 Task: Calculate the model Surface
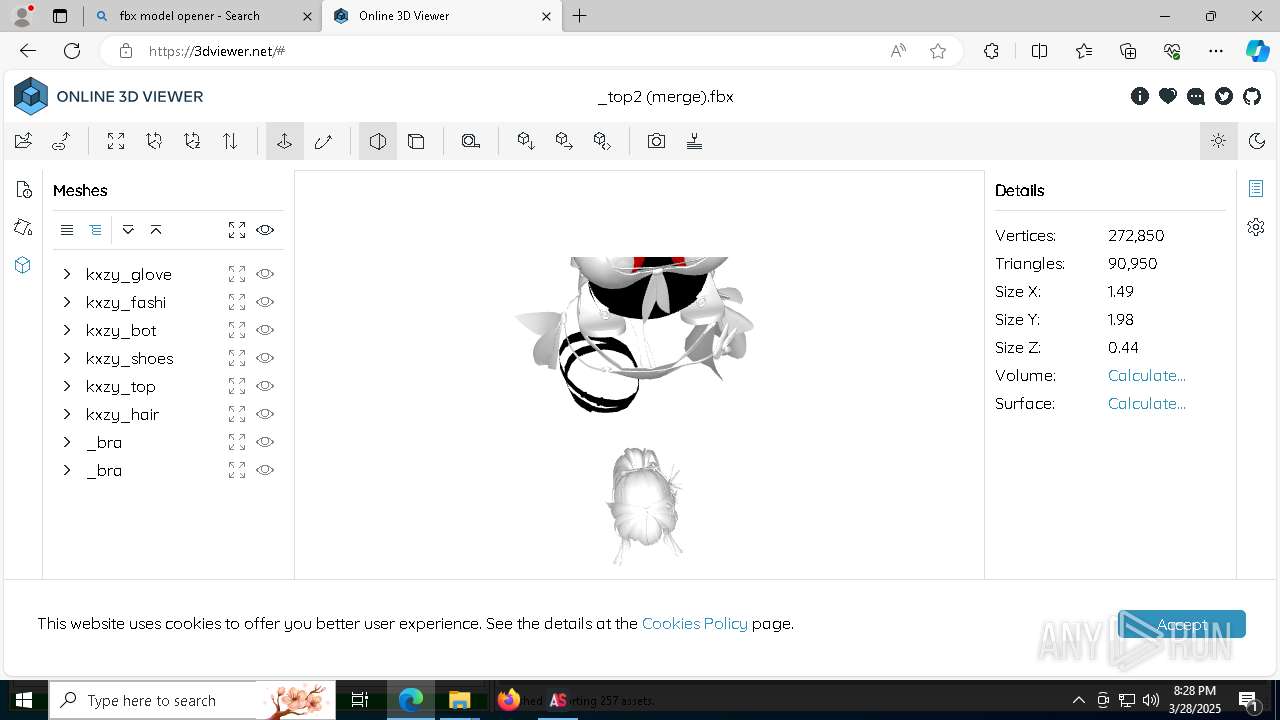pos(1147,403)
